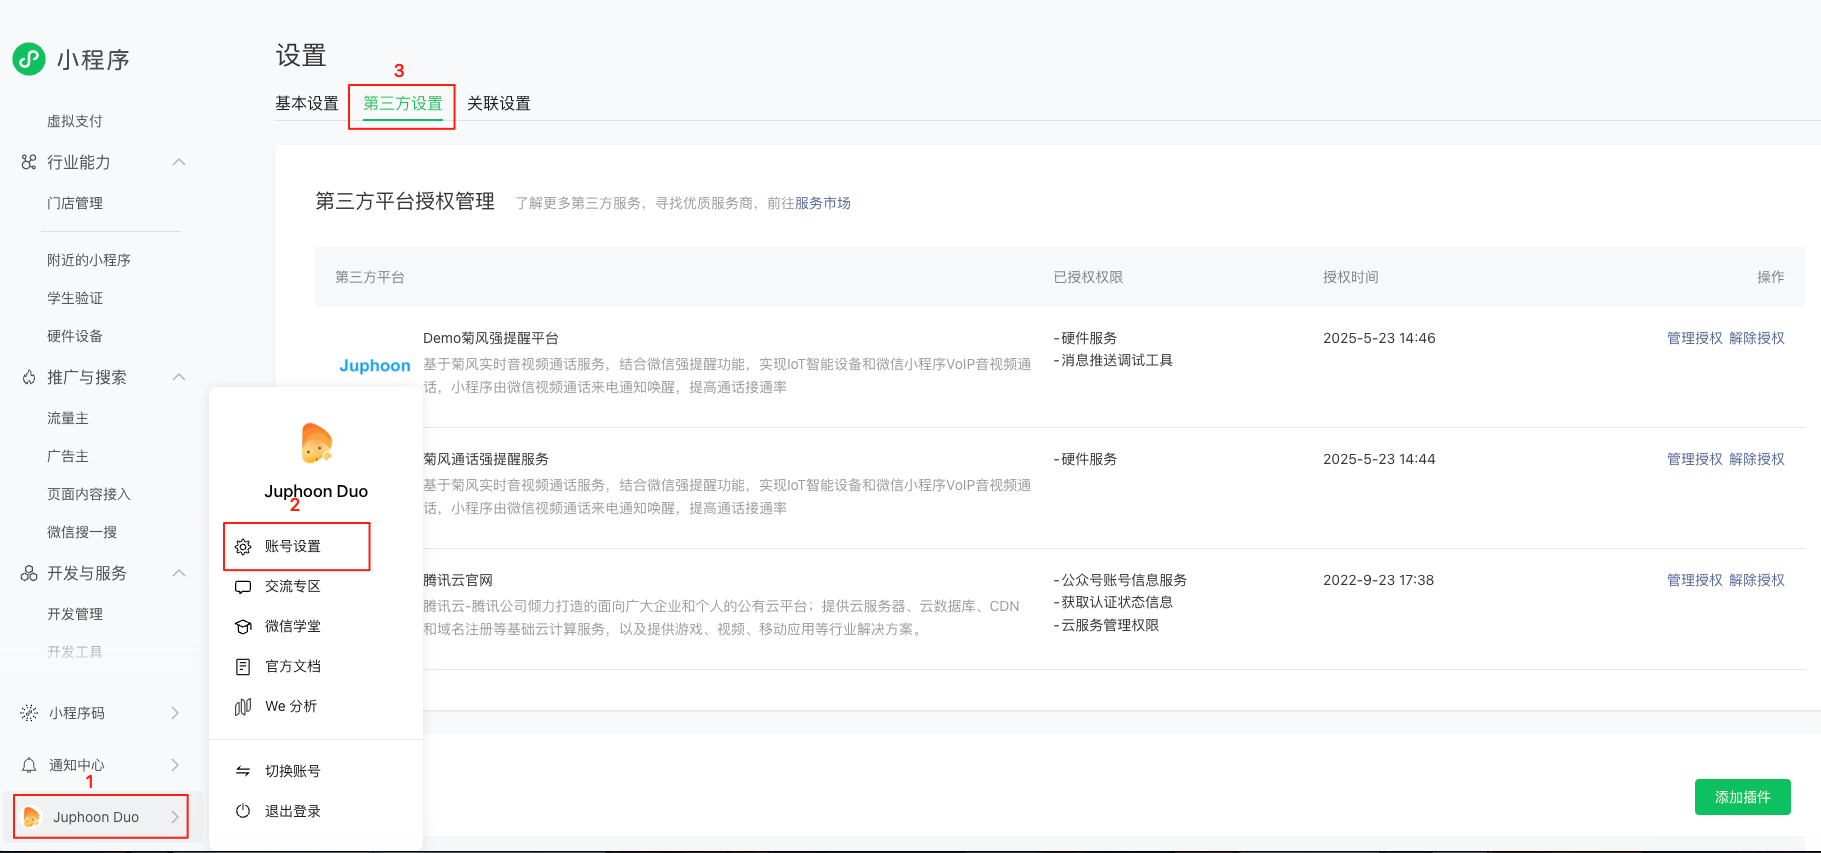Viewport: 1821px width, 853px height.
Task: Open 开发工具 in the sidebar
Action: 75,652
